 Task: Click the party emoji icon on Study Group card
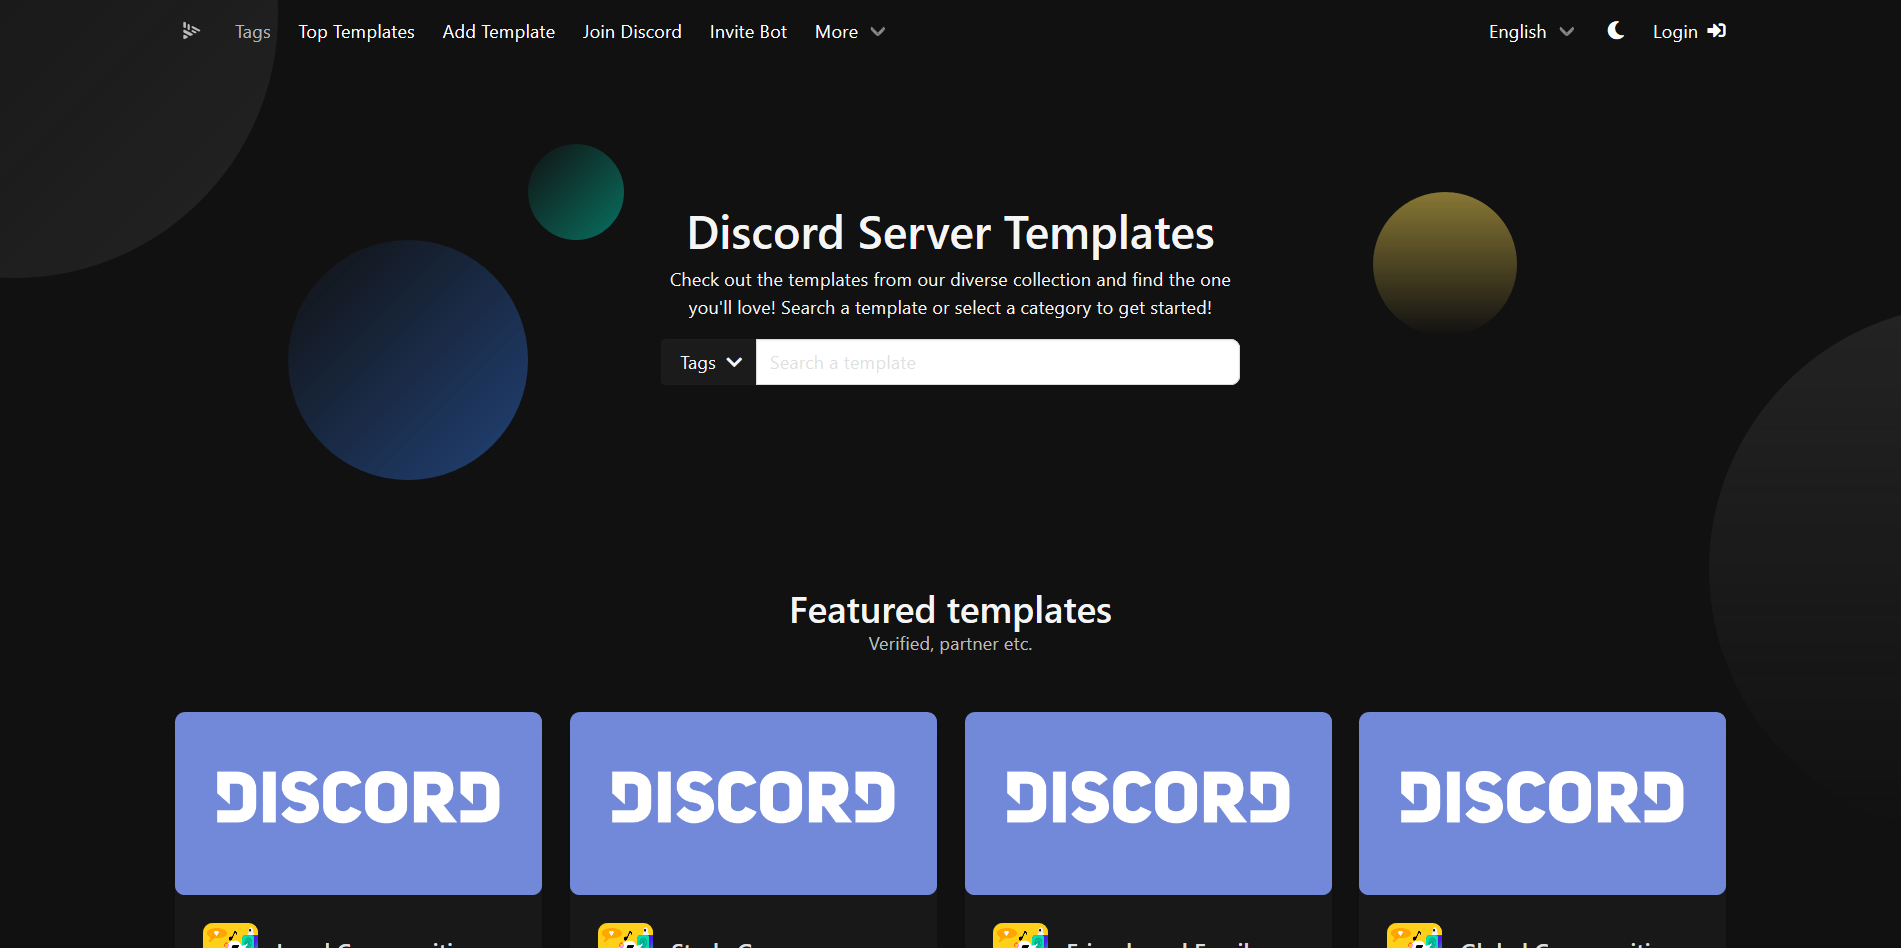[626, 937]
